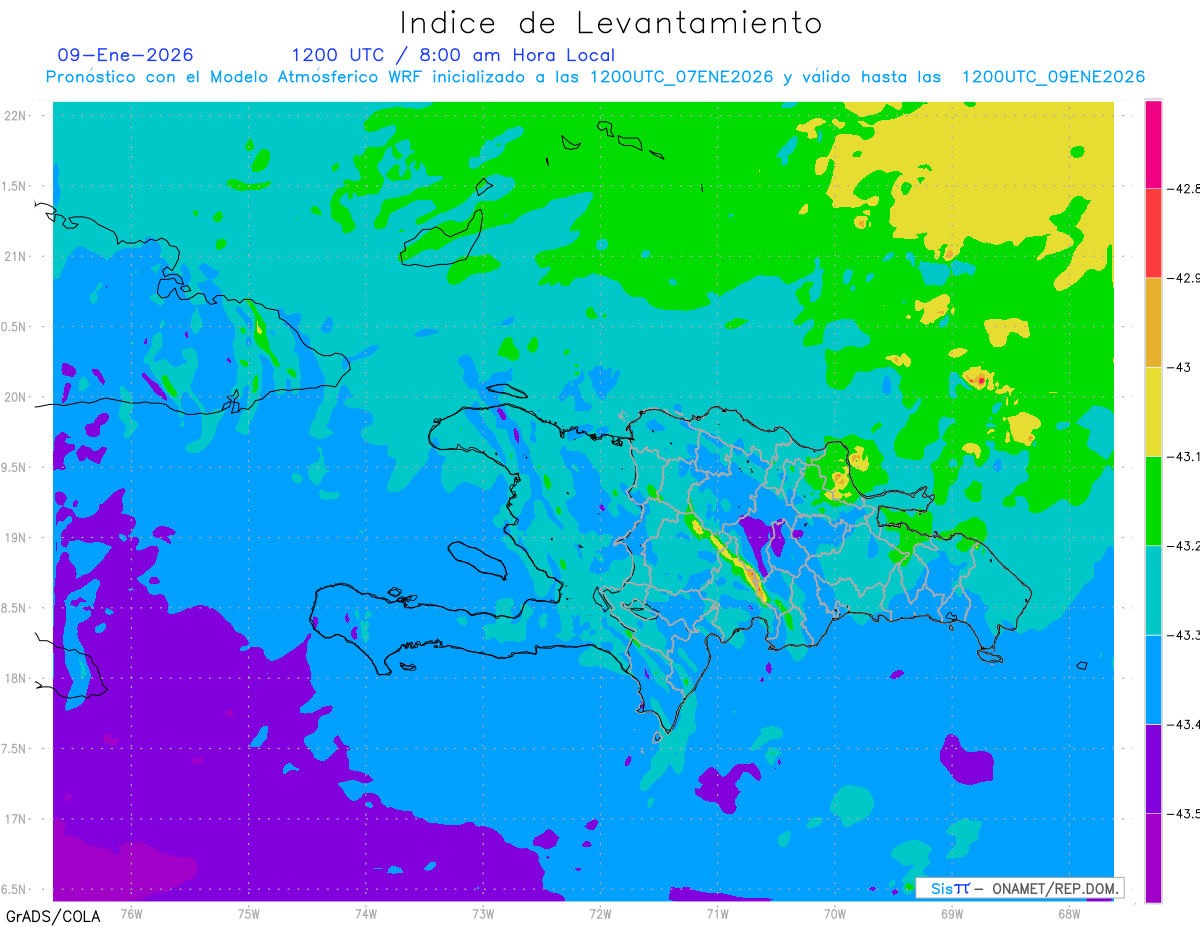This screenshot has width=1200, height=927.
Task: Click the '76W' longitude label
Action: coord(131,912)
